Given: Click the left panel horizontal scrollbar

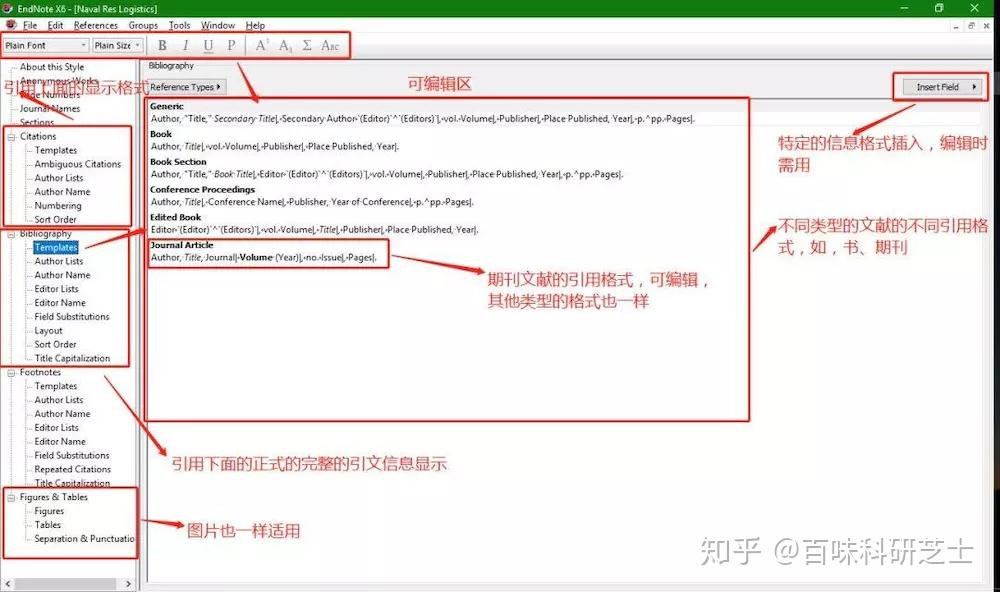Looking at the screenshot, I should (65, 582).
